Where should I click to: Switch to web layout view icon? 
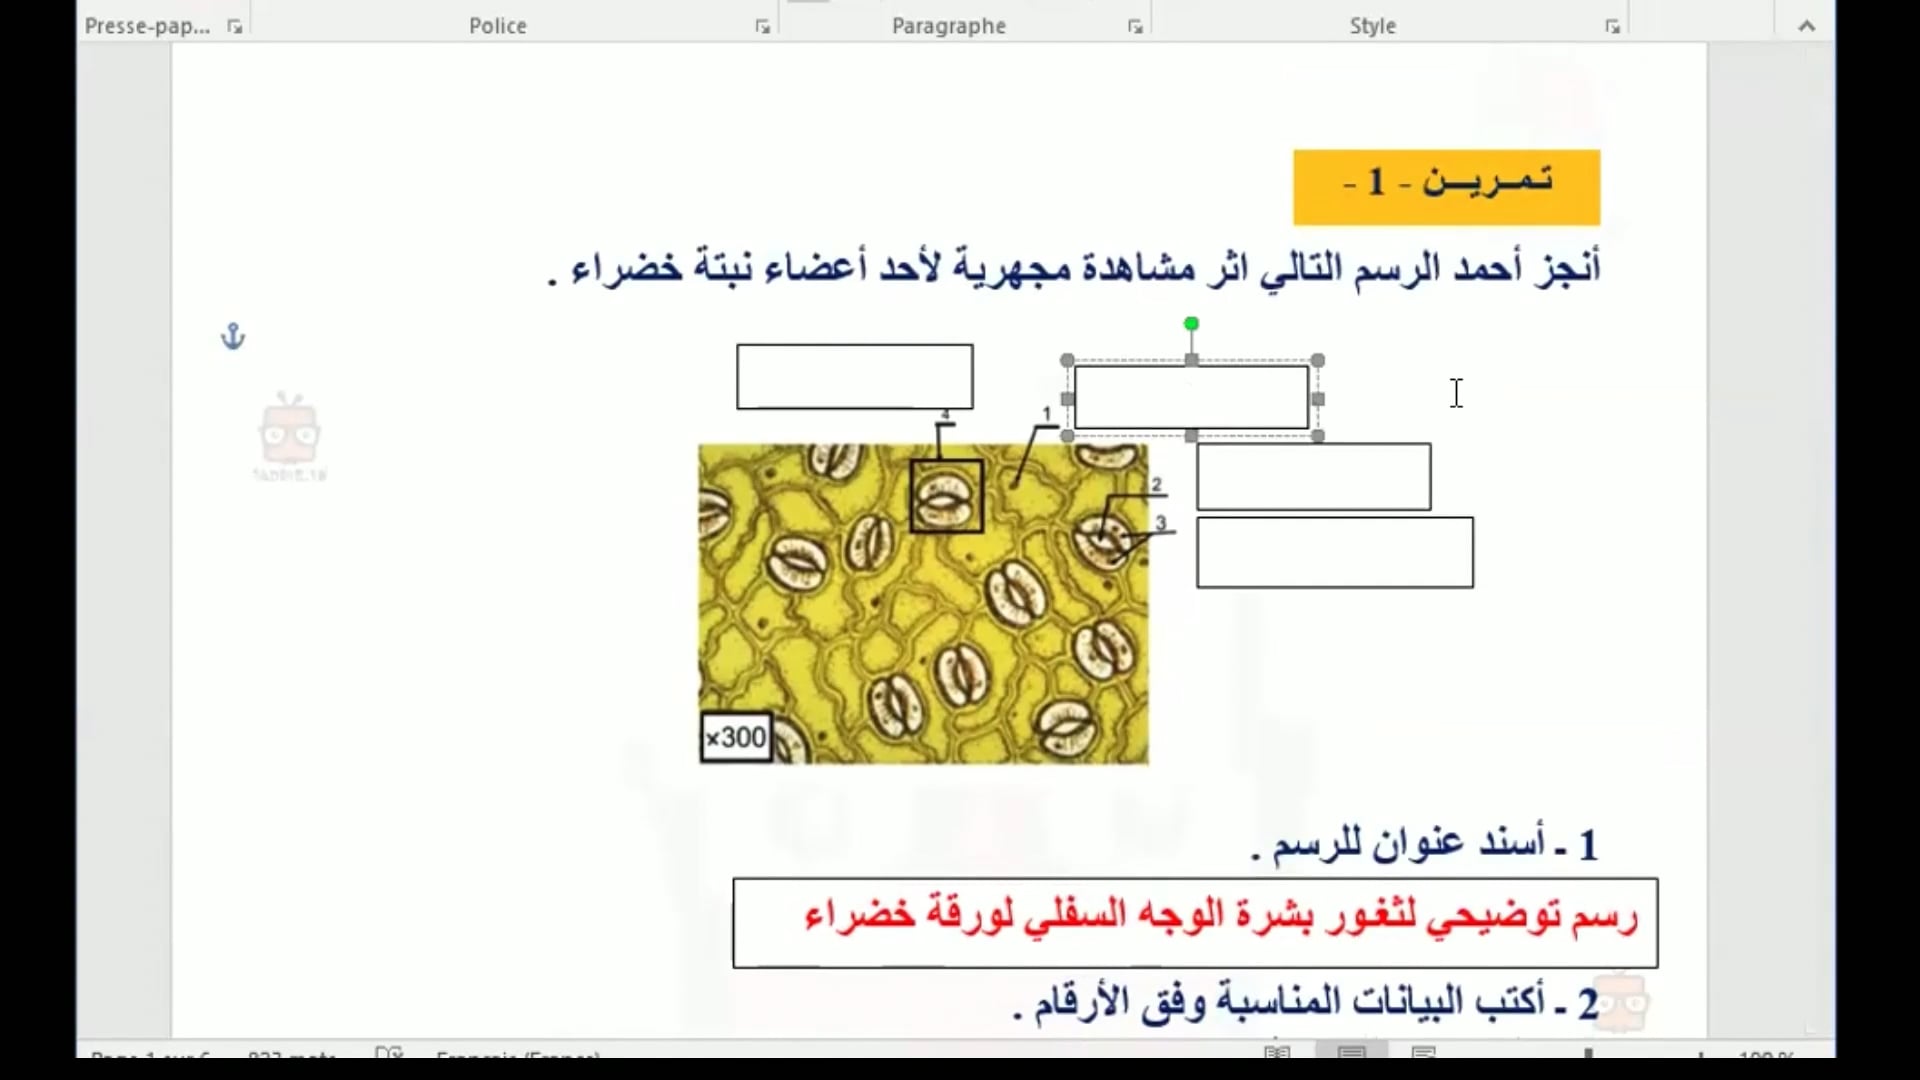click(1424, 1052)
